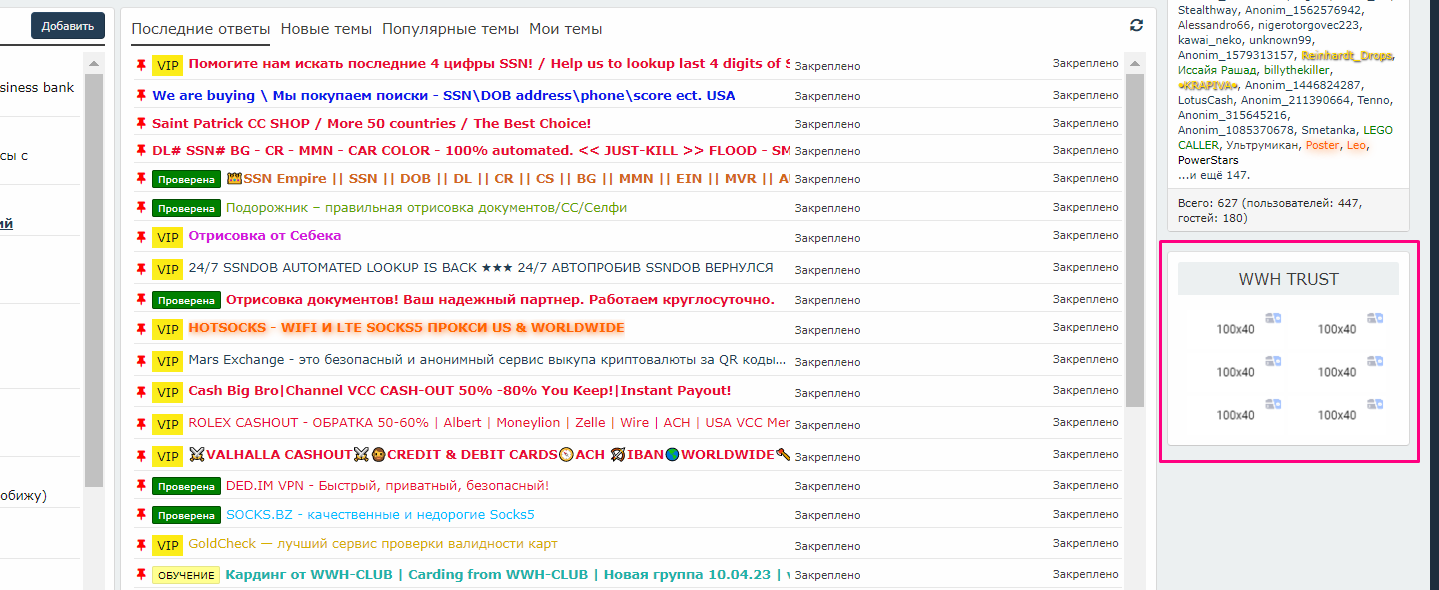Image resolution: width=1439 pixels, height=590 pixels.
Task: Click the yellow ОБУЧЕНИЕ badge
Action: click(185, 576)
